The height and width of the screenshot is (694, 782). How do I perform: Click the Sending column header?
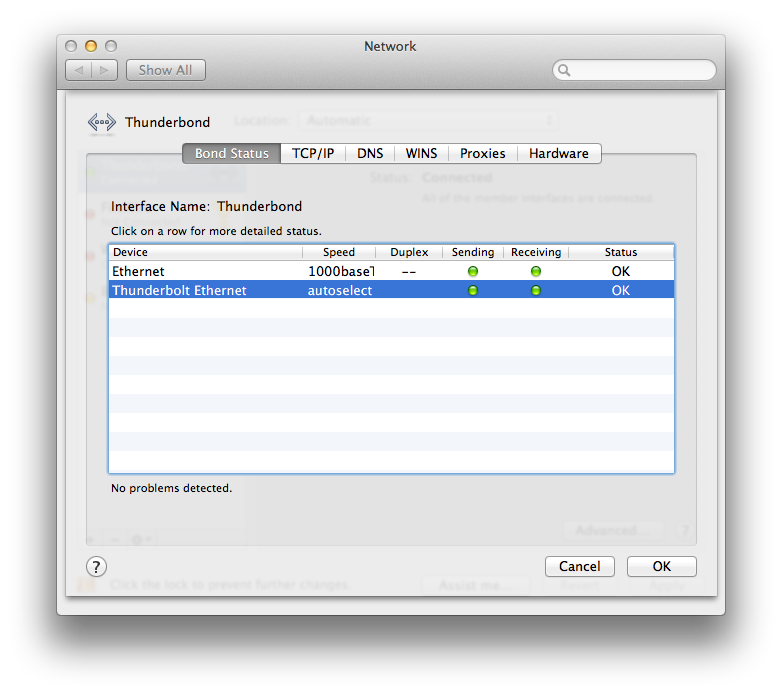click(x=473, y=252)
